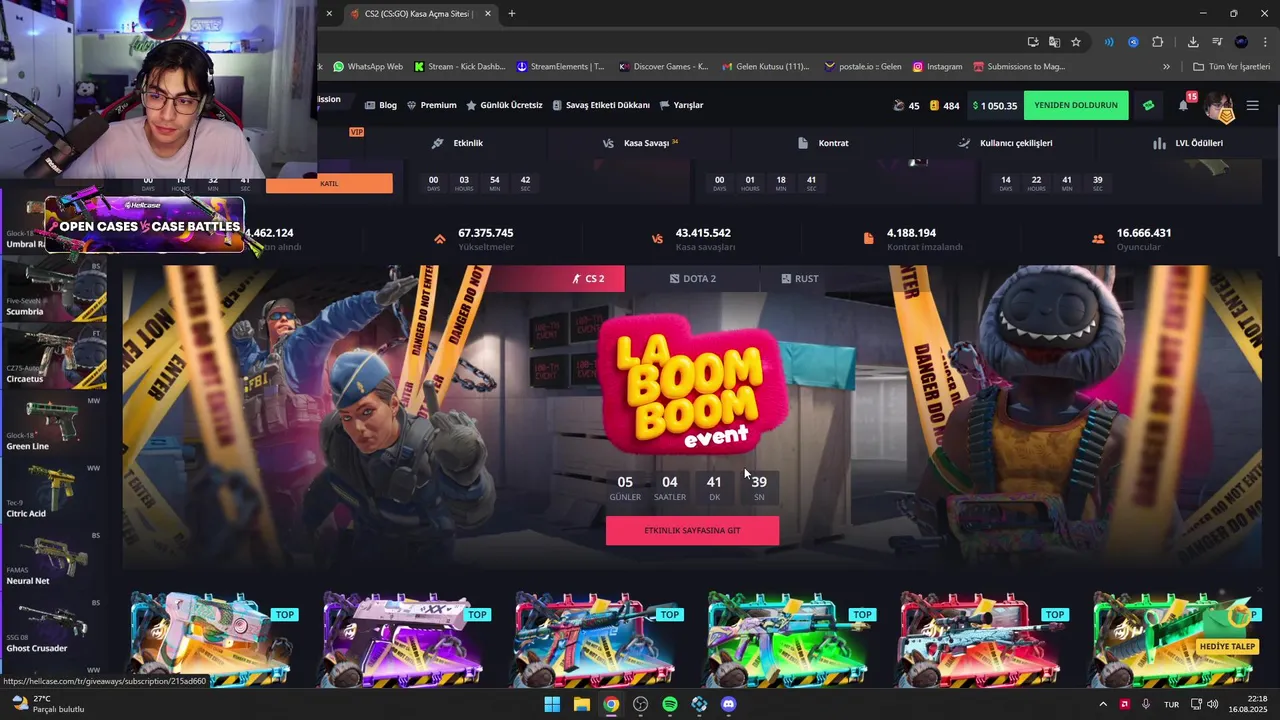Close the CS2 Kasa Açma Sitesi tab
Viewport: 1280px width, 720px height.
[488, 14]
